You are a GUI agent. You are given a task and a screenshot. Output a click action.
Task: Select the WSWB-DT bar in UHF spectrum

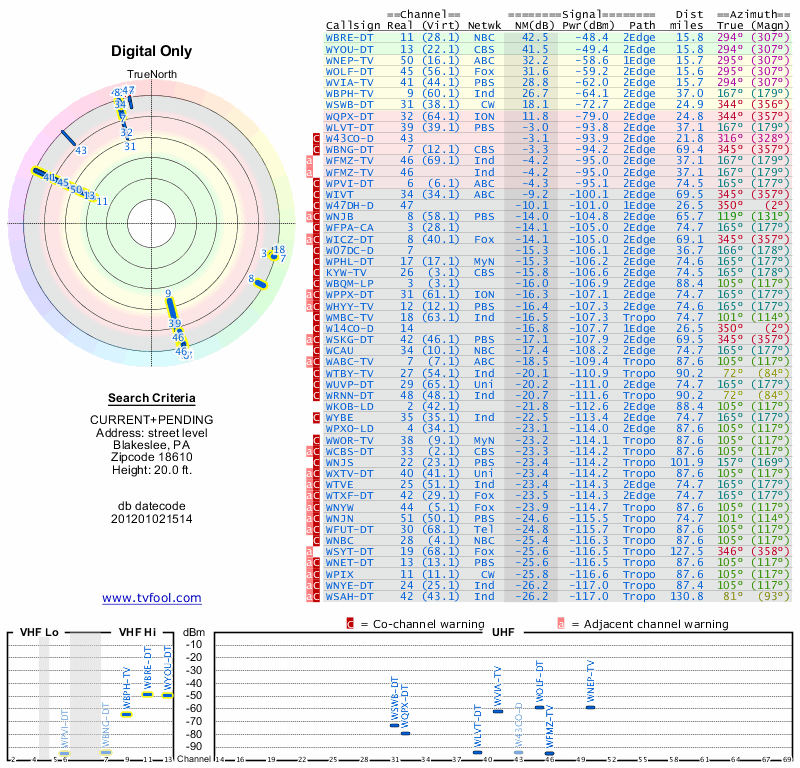394,724
